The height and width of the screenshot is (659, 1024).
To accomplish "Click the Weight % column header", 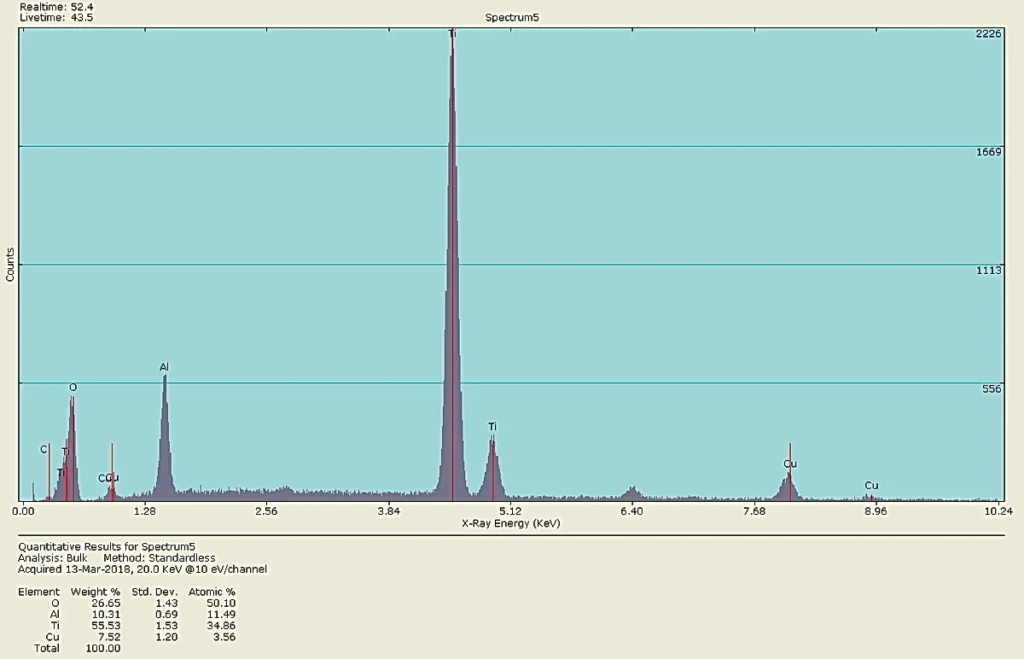I will coord(96,592).
